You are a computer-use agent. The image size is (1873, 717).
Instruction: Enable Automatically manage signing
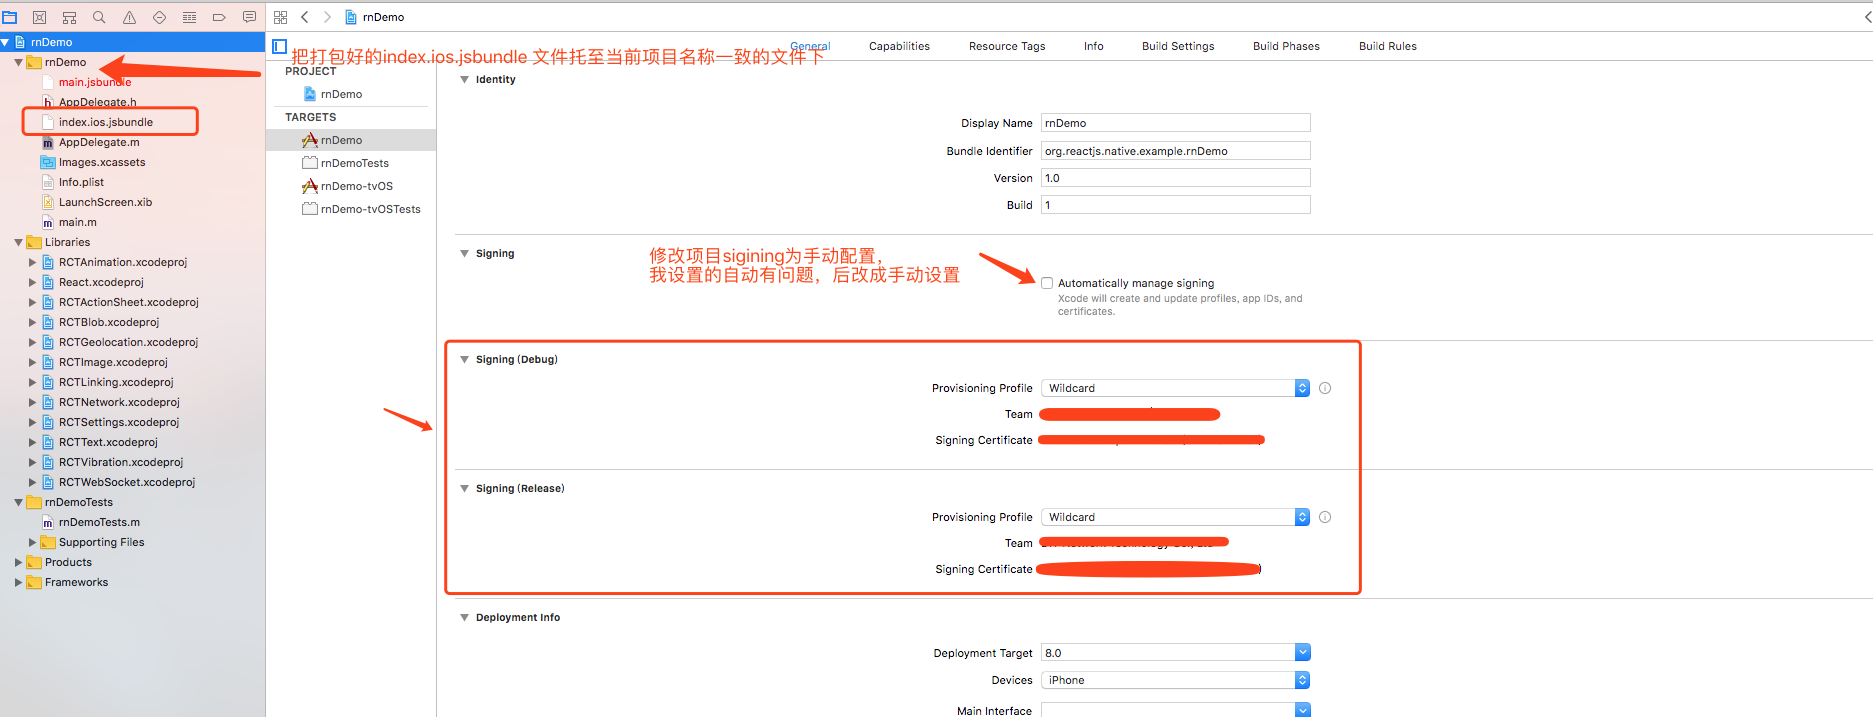click(x=1047, y=283)
